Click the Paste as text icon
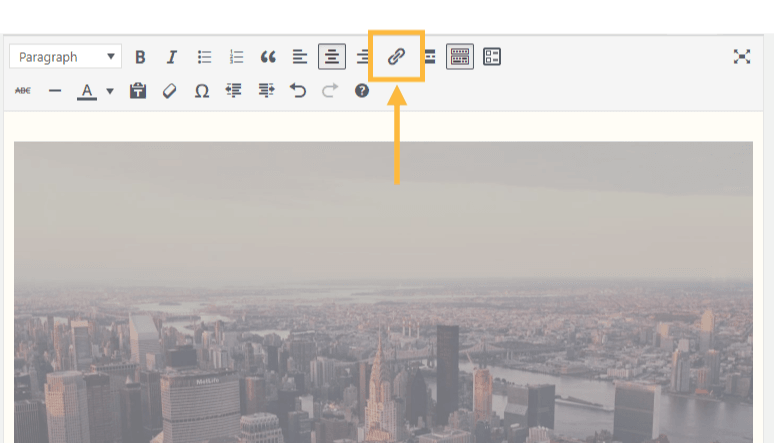774x443 pixels. click(x=138, y=91)
